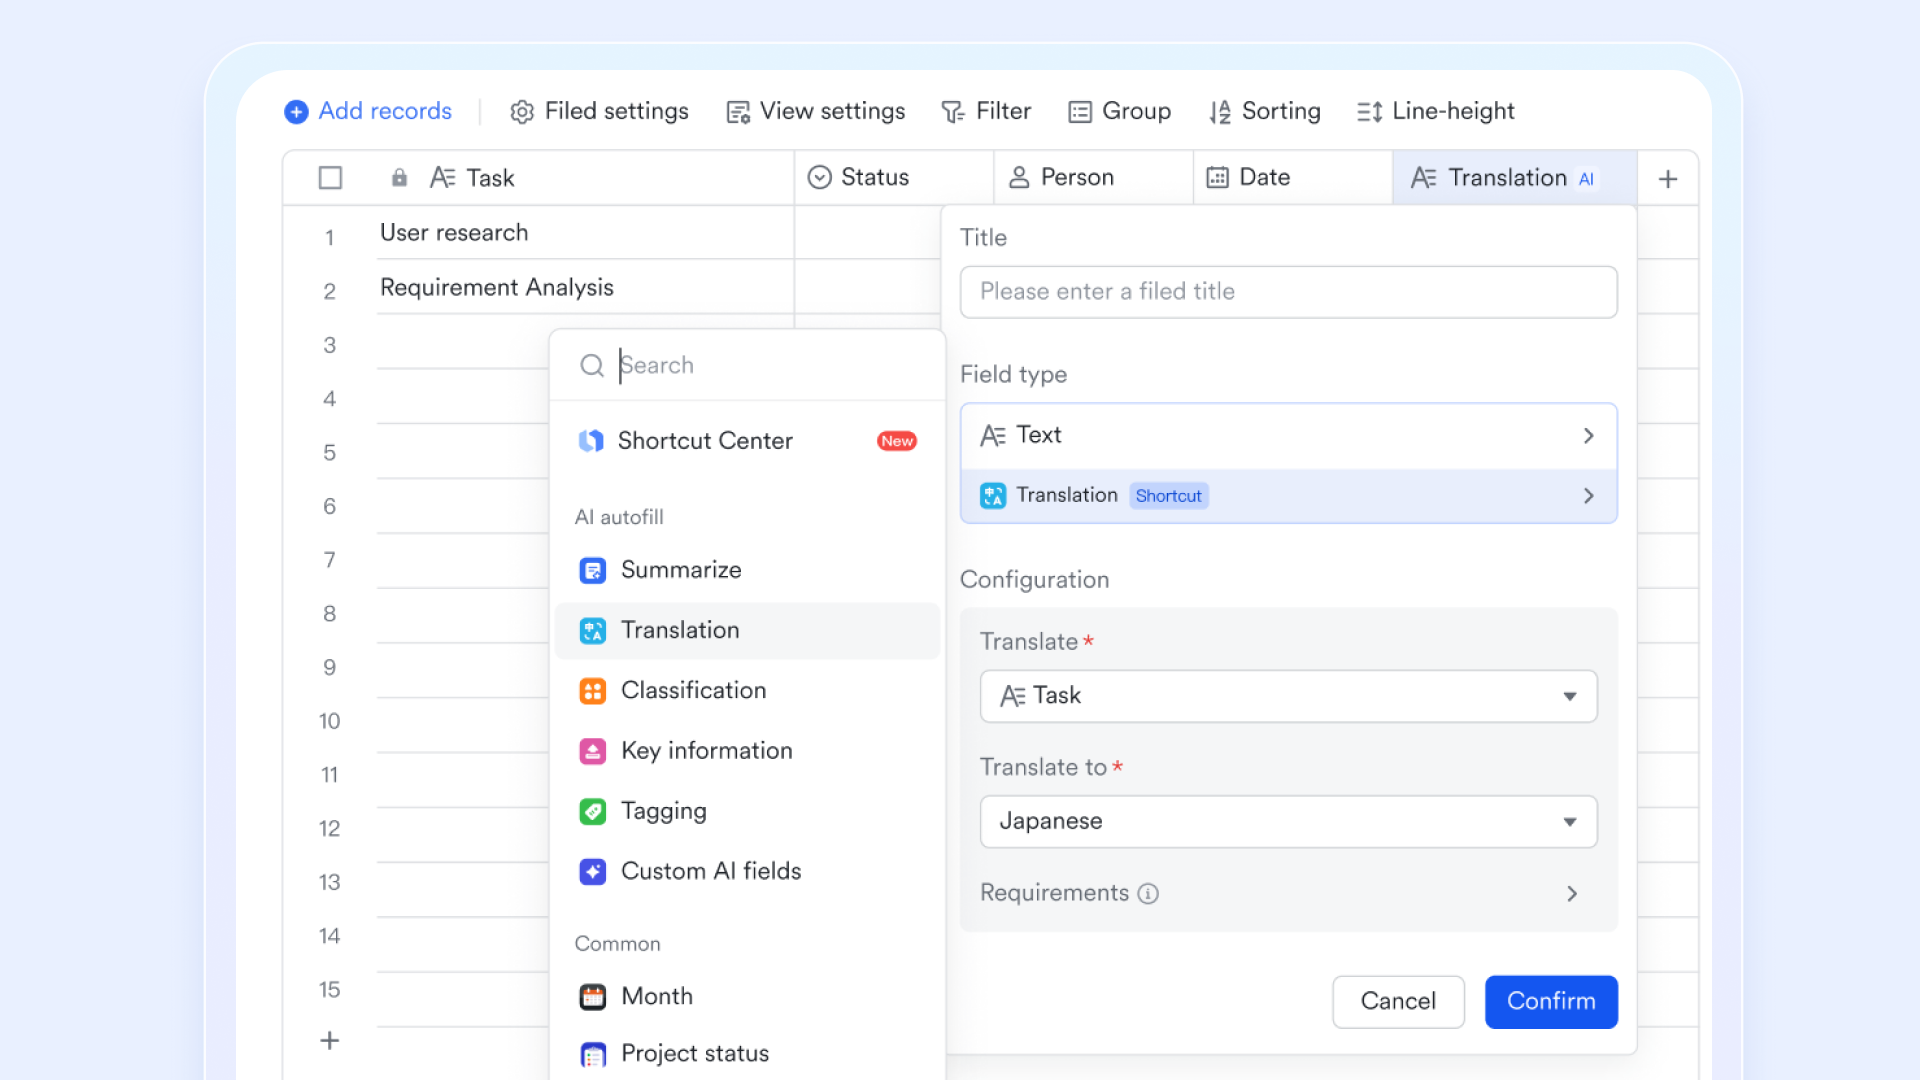This screenshot has width=1920, height=1080.
Task: Expand the Requirements section chevron
Action: [x=1572, y=894]
